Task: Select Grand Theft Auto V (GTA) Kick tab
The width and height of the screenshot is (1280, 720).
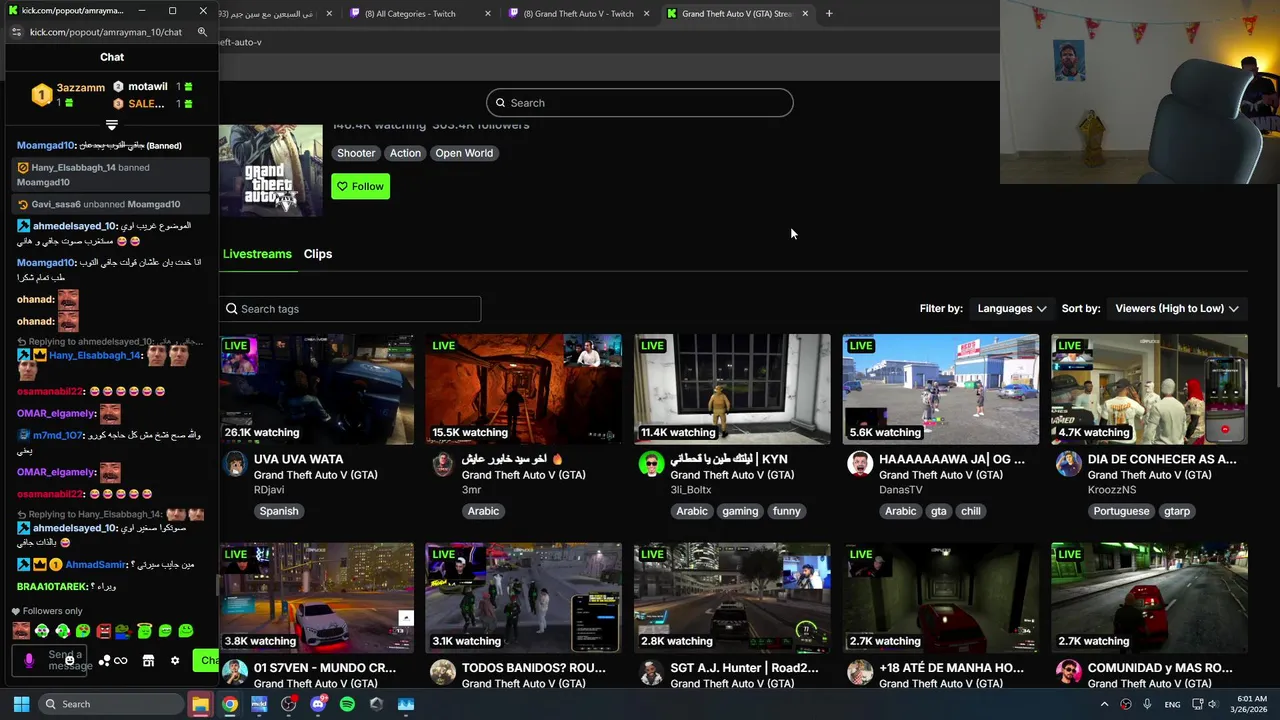Action: coord(738,14)
